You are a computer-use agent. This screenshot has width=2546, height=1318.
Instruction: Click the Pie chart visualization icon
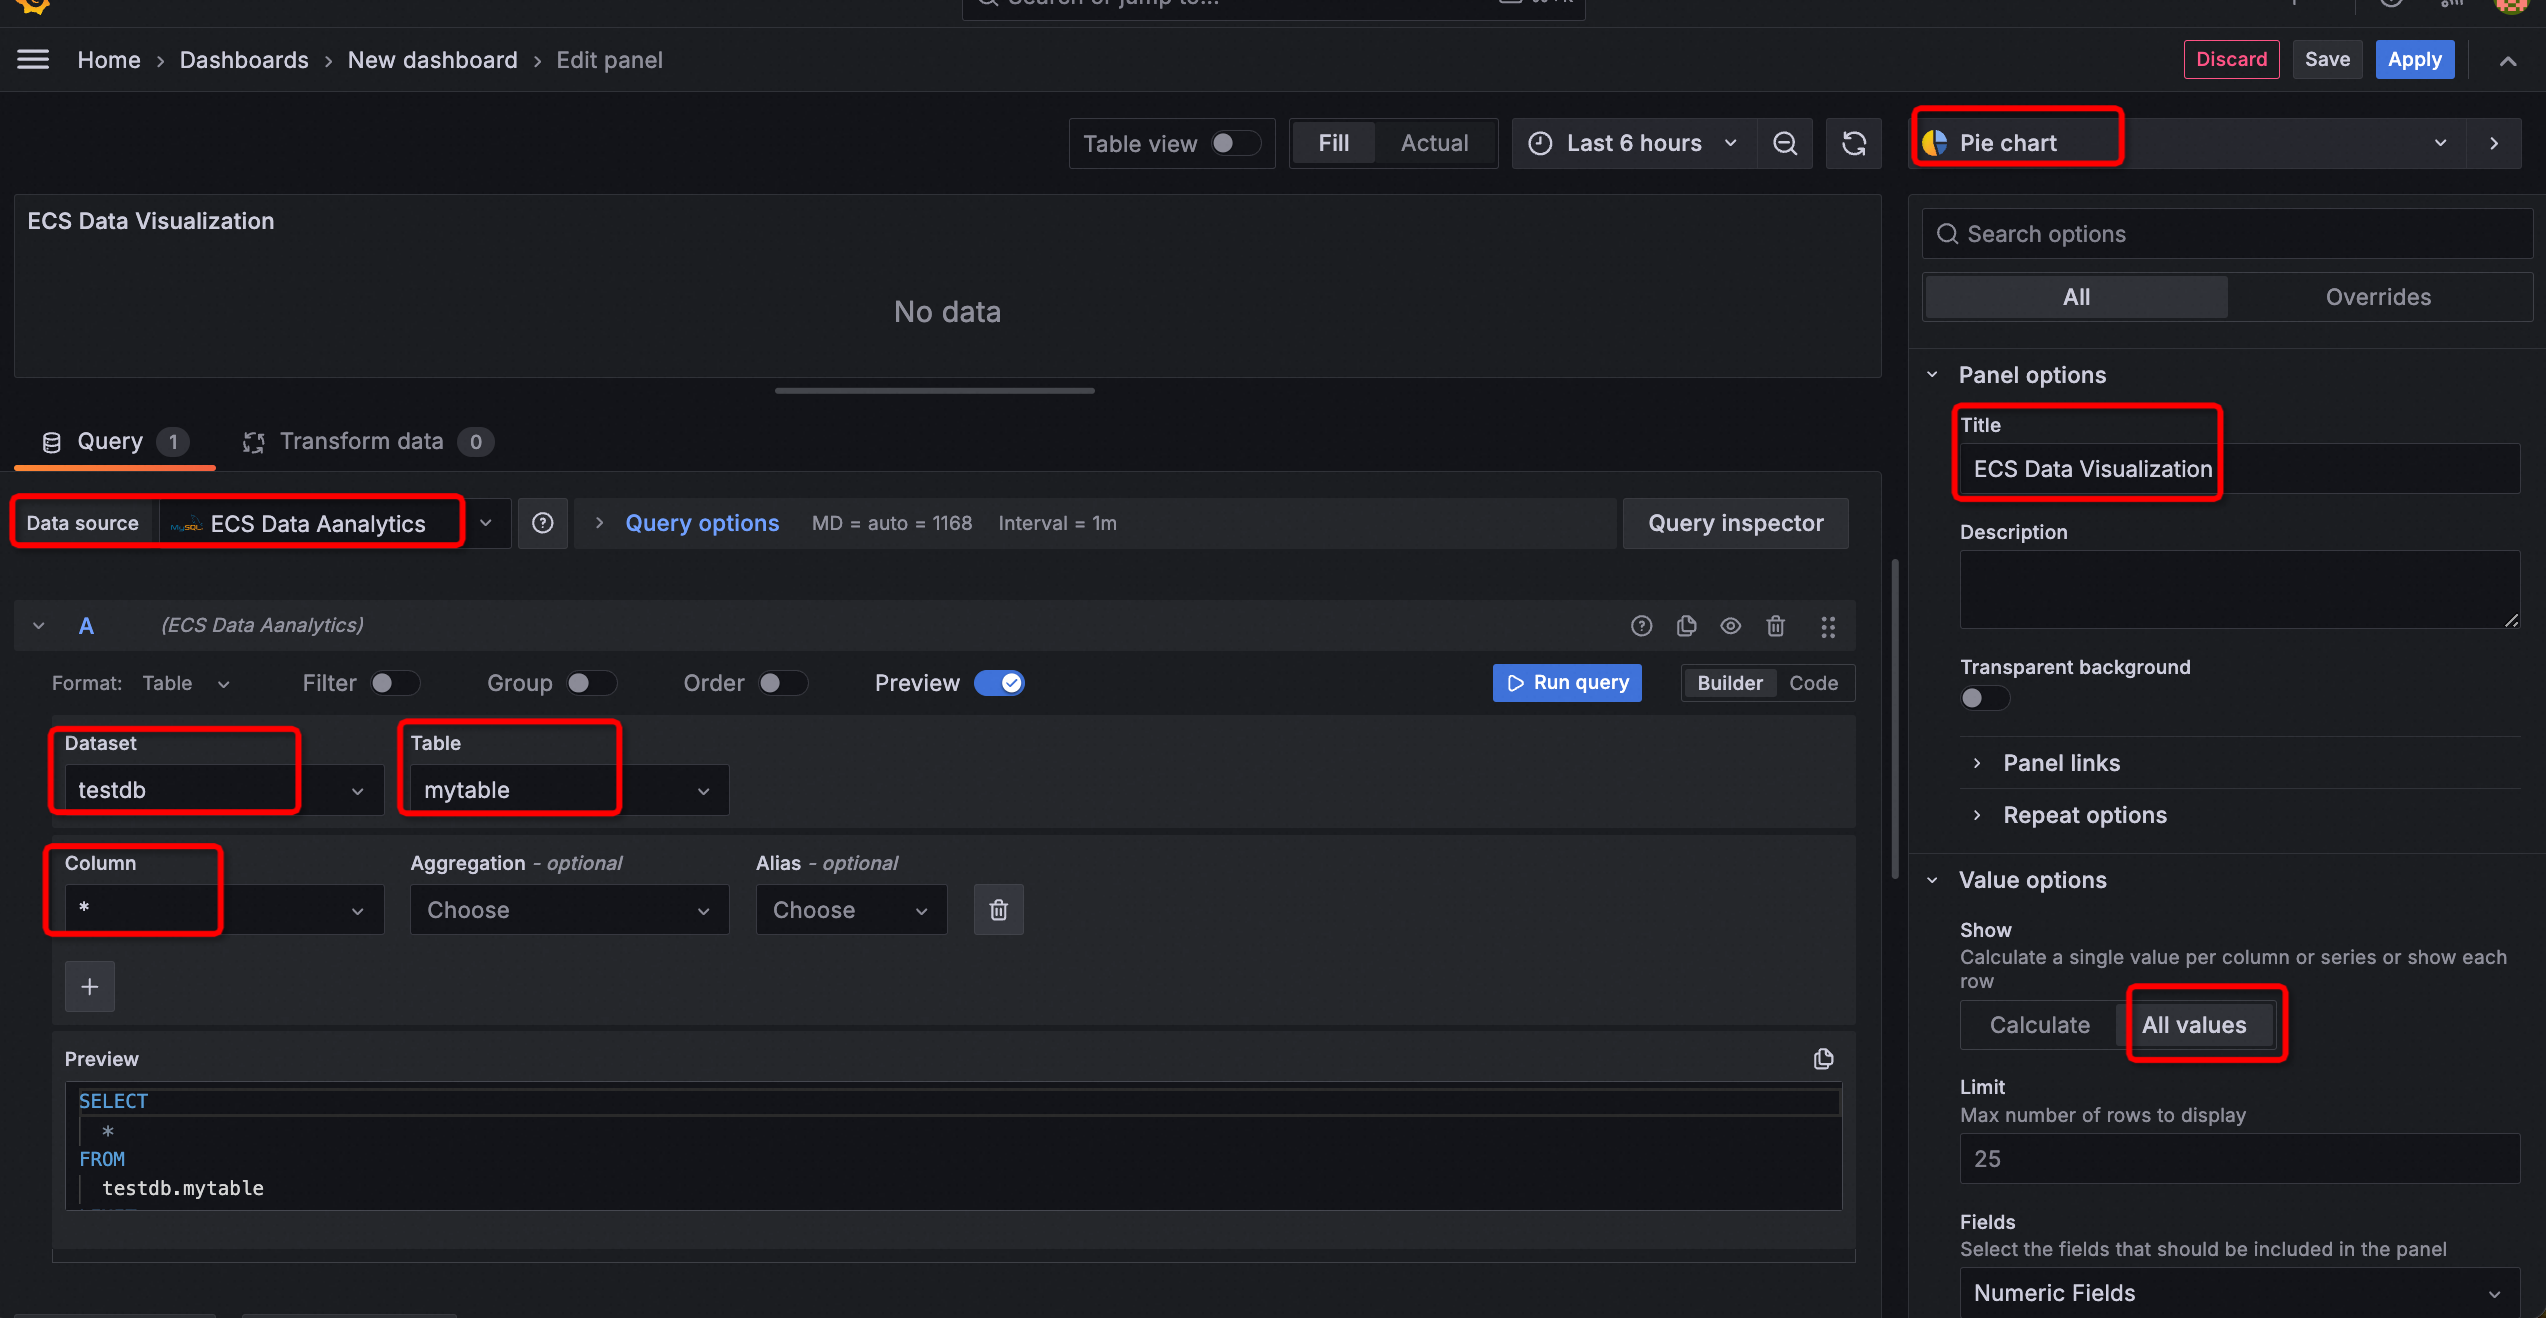1936,143
